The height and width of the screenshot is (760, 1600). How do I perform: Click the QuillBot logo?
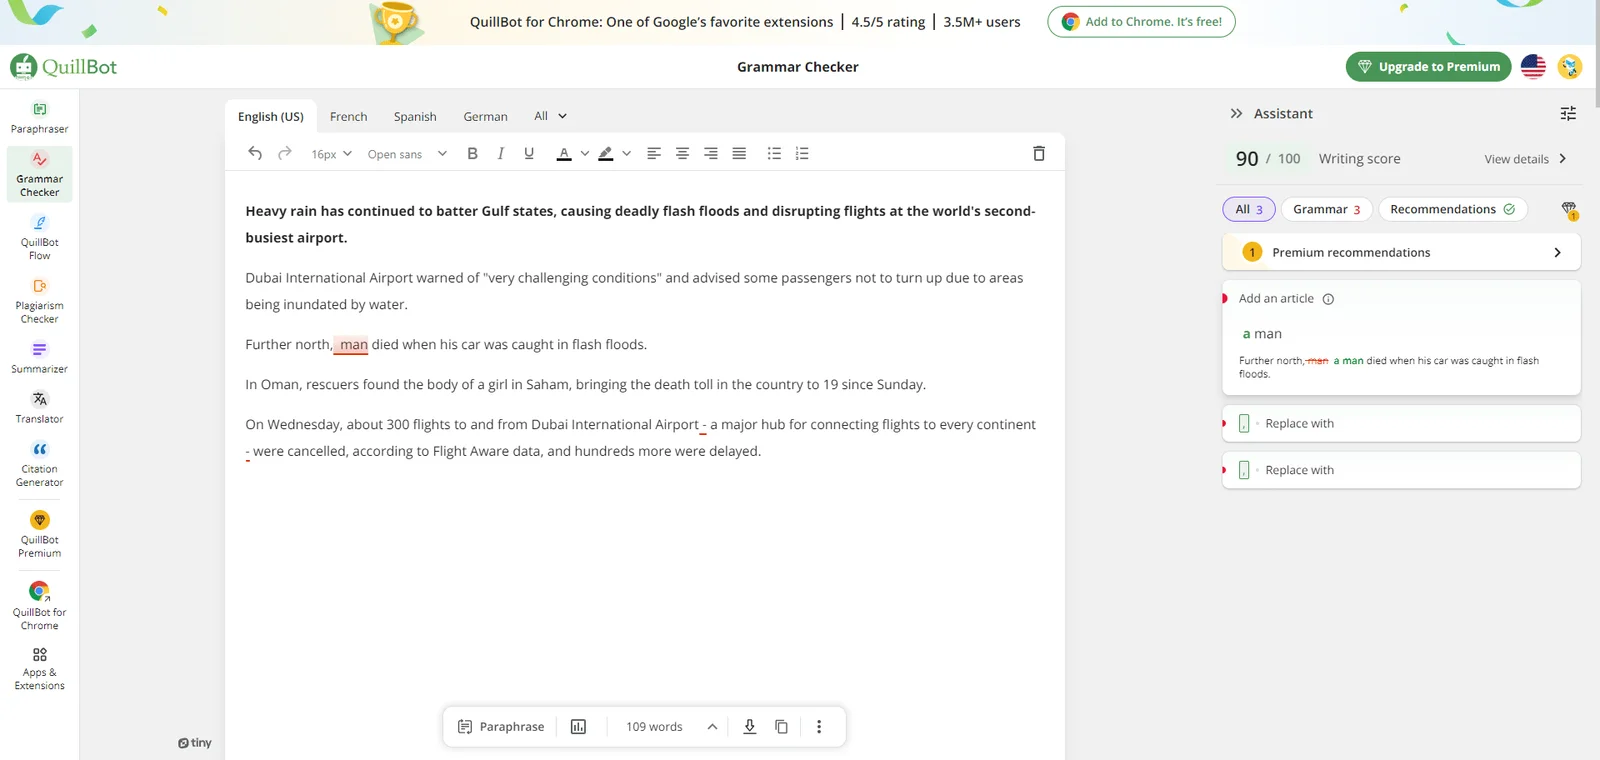tap(64, 67)
